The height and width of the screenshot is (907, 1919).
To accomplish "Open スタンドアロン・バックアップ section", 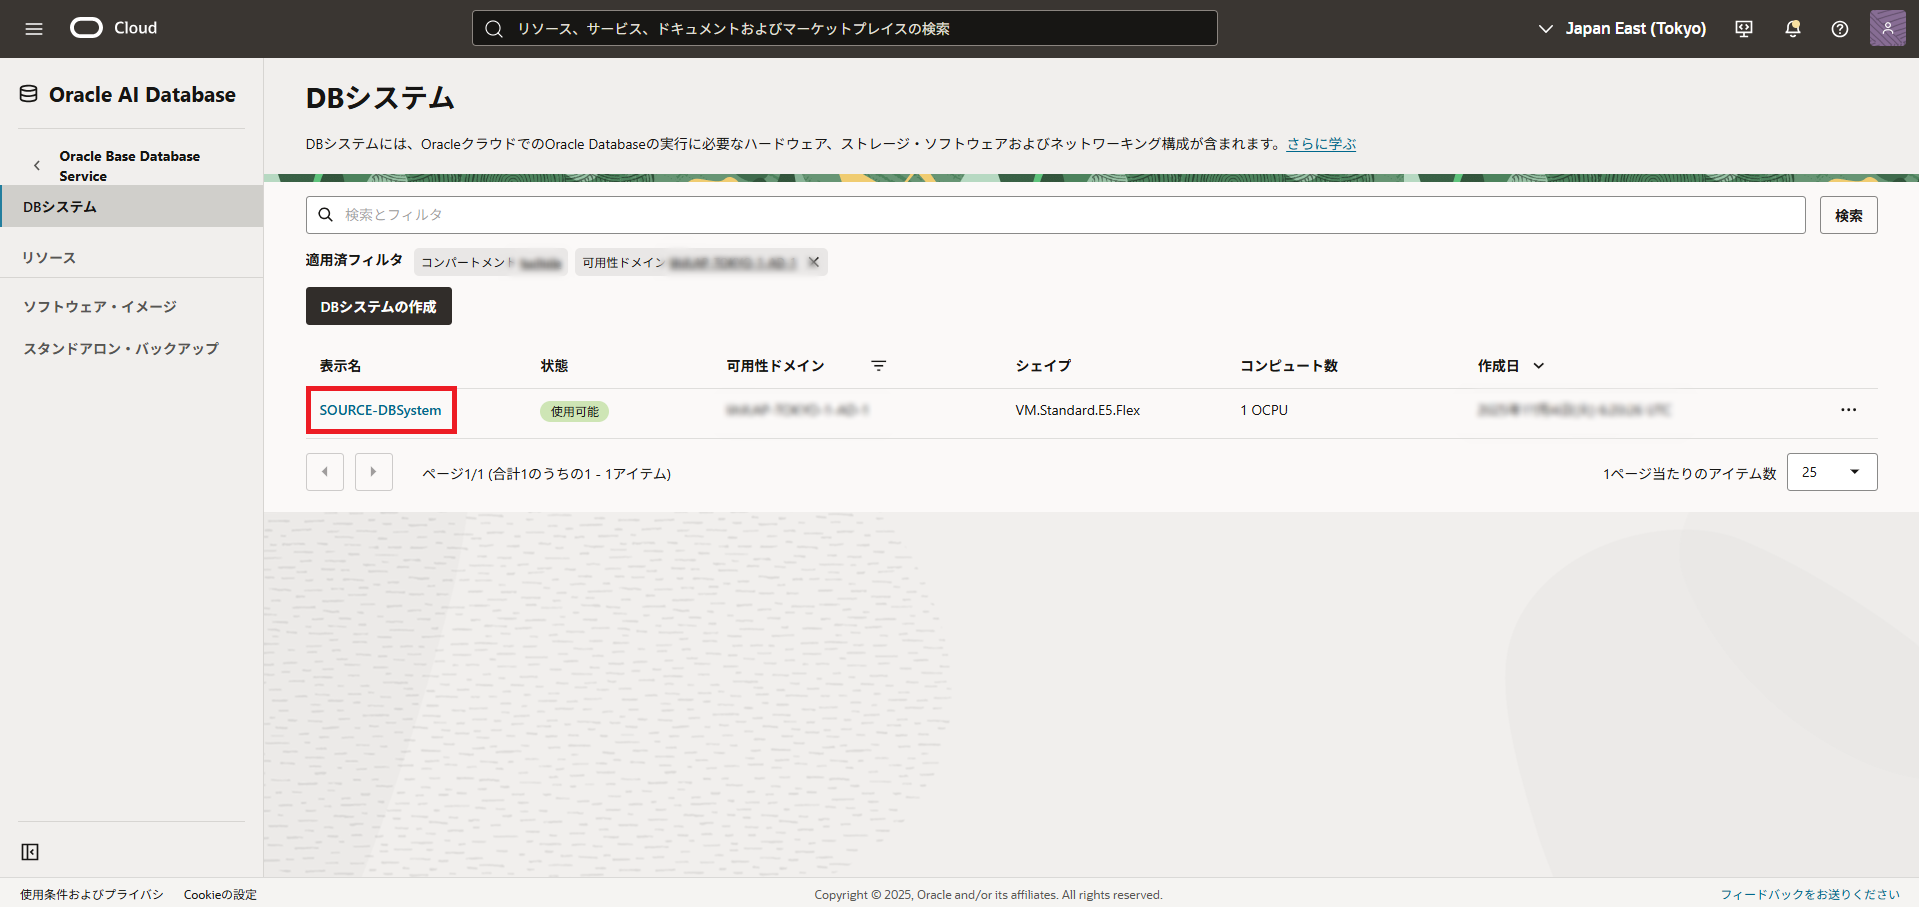I will (x=120, y=348).
